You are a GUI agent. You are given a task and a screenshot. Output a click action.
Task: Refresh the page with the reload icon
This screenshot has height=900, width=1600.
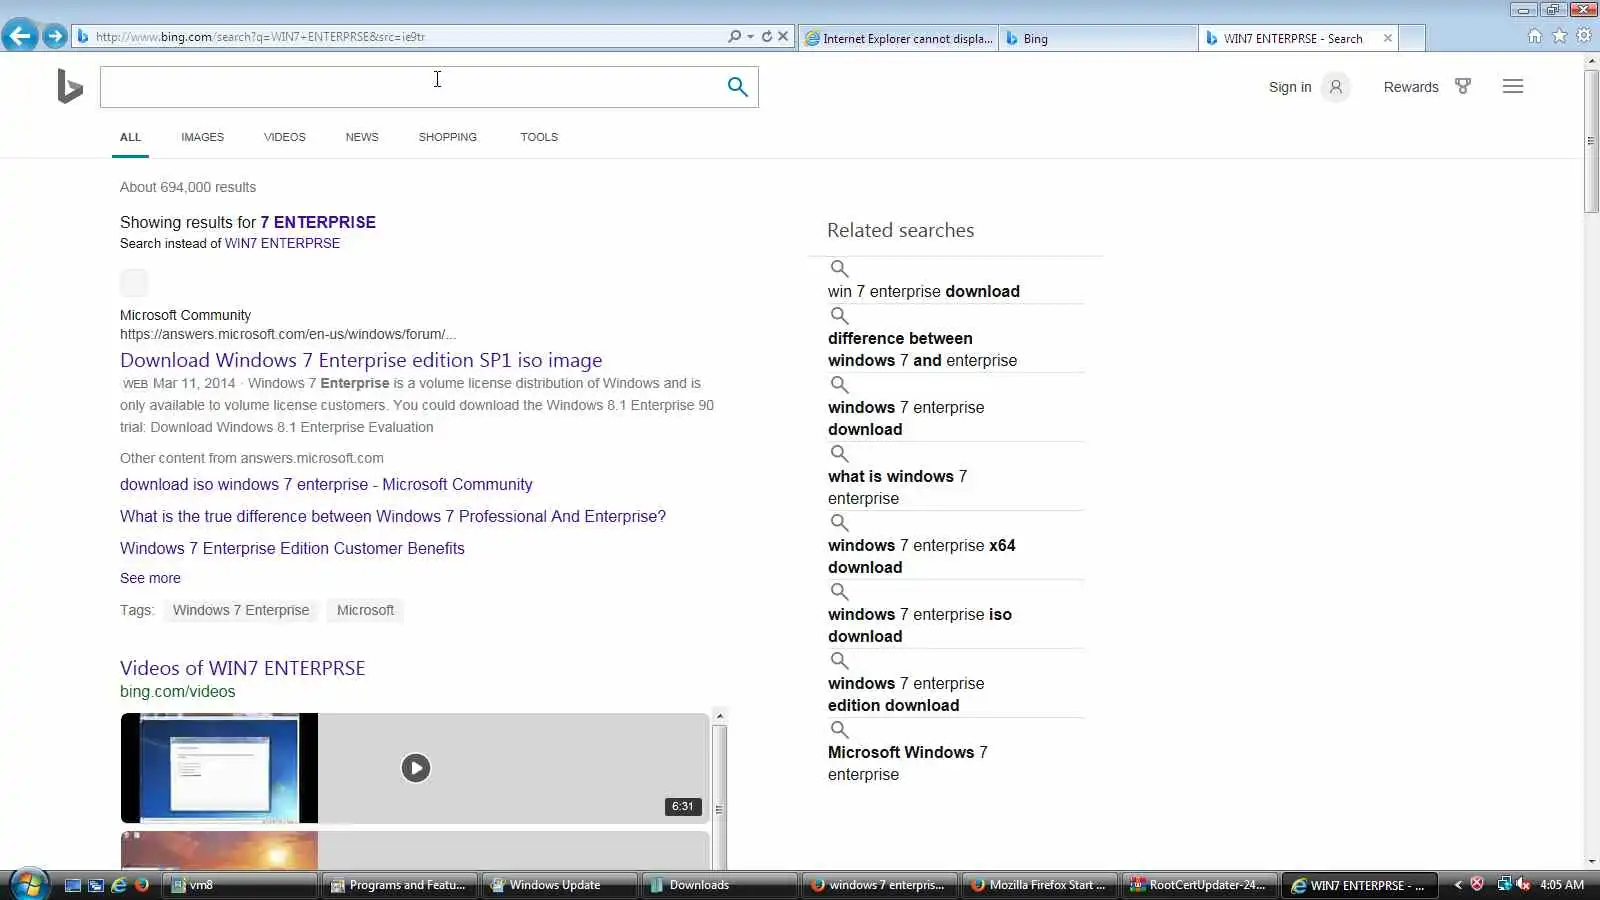point(767,36)
